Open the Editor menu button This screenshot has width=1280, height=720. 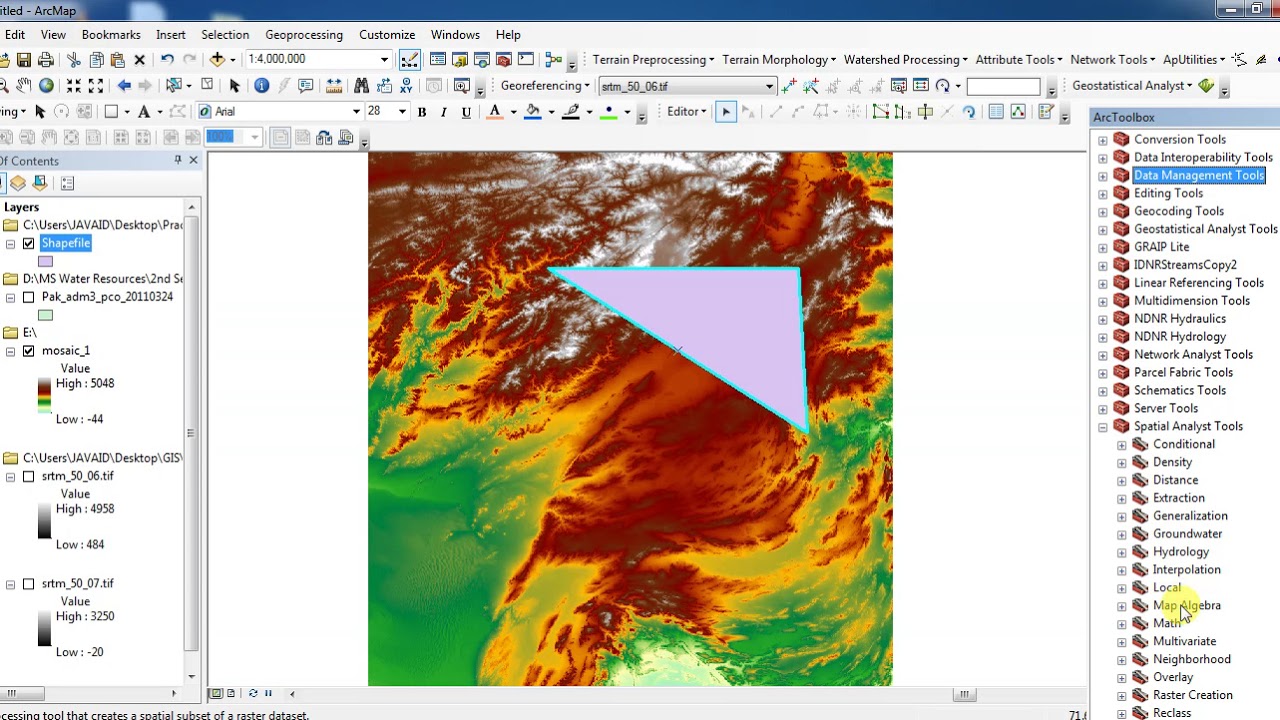(687, 112)
